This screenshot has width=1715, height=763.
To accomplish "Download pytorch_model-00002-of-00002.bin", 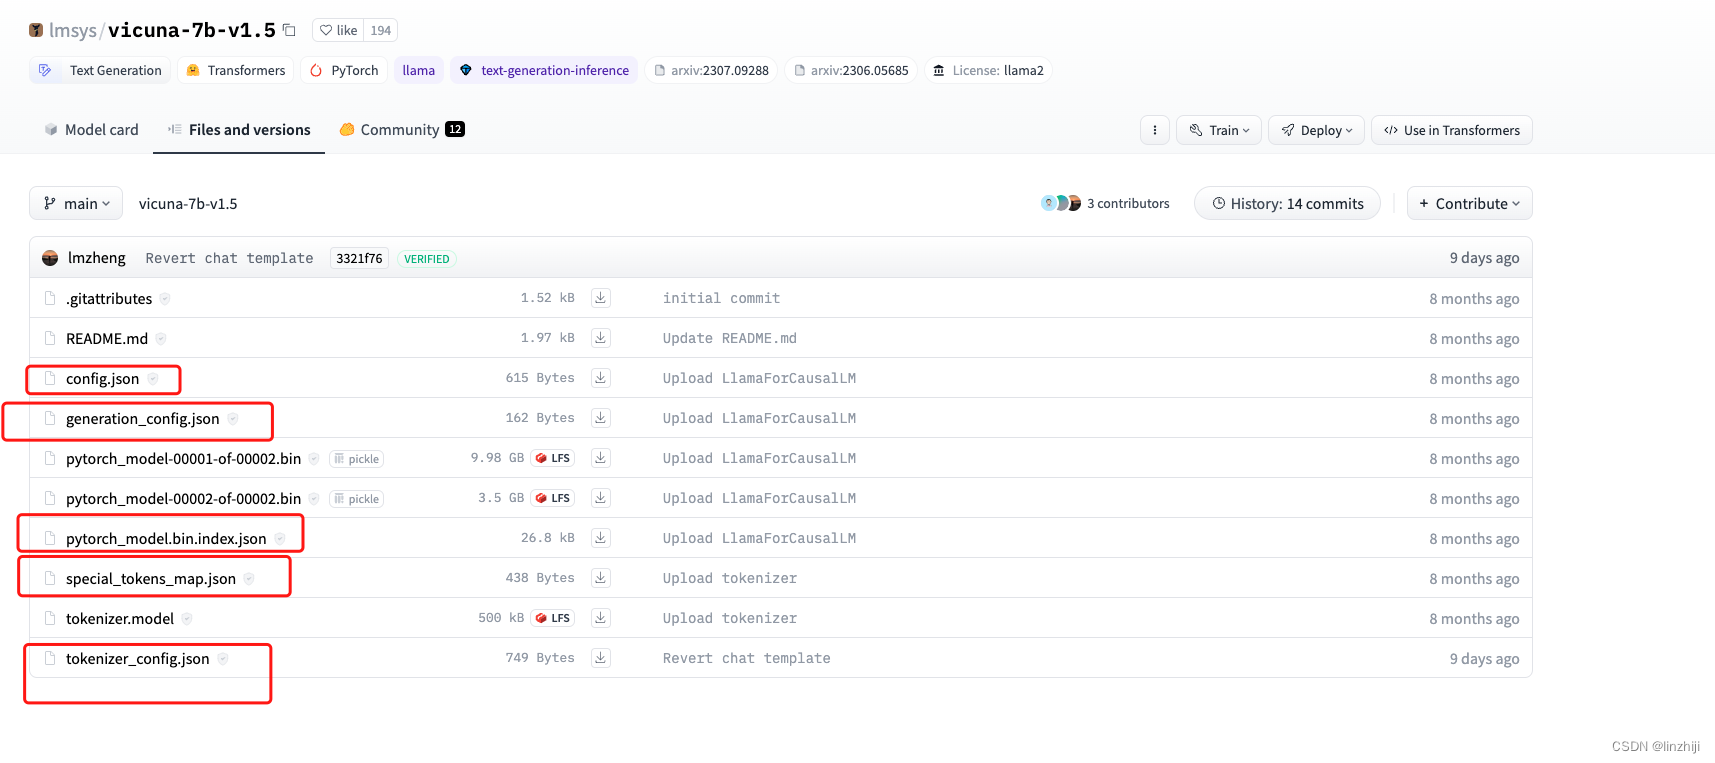I will tap(601, 497).
